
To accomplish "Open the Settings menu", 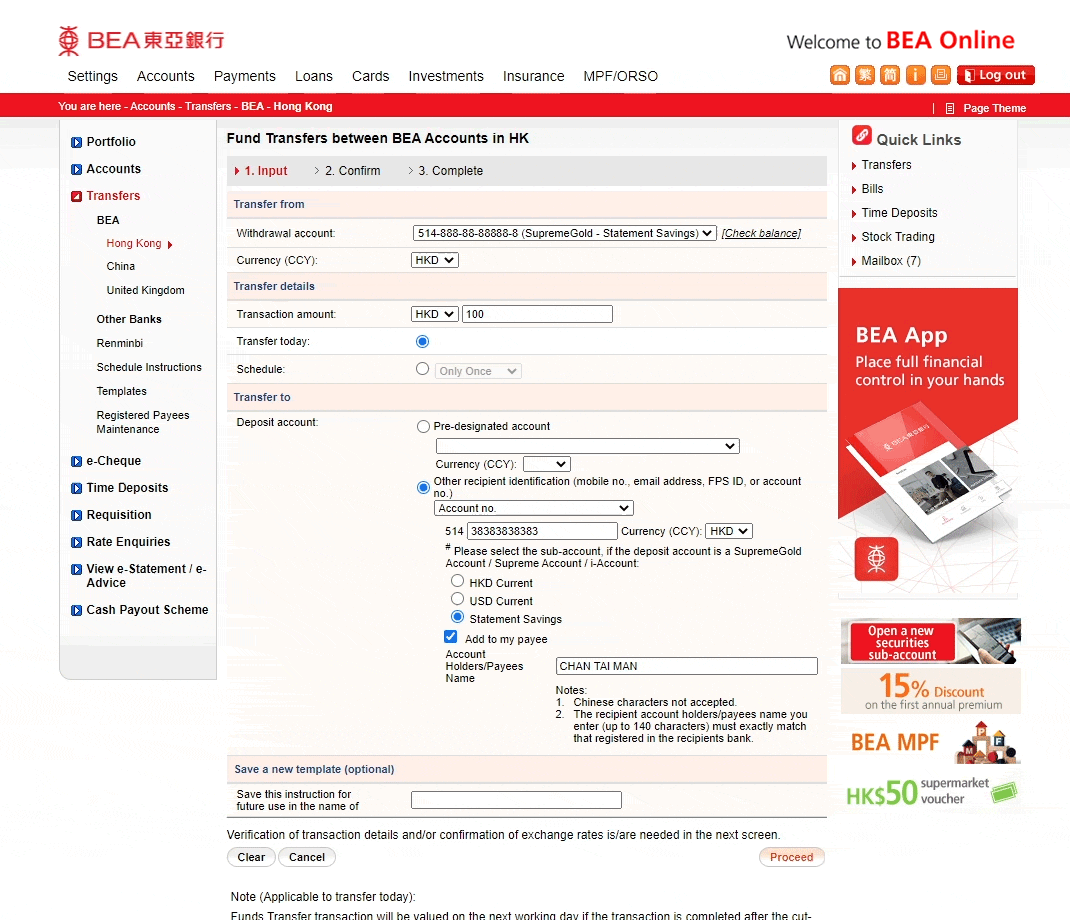I will [x=93, y=76].
